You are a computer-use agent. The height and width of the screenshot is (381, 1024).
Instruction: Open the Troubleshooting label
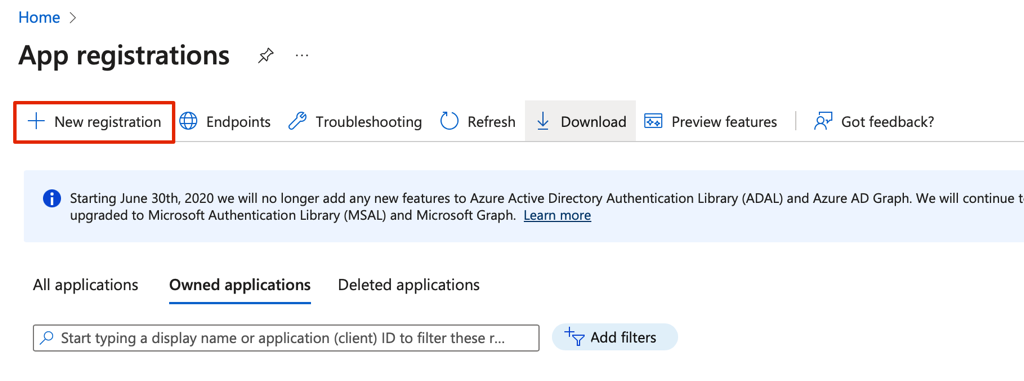369,122
